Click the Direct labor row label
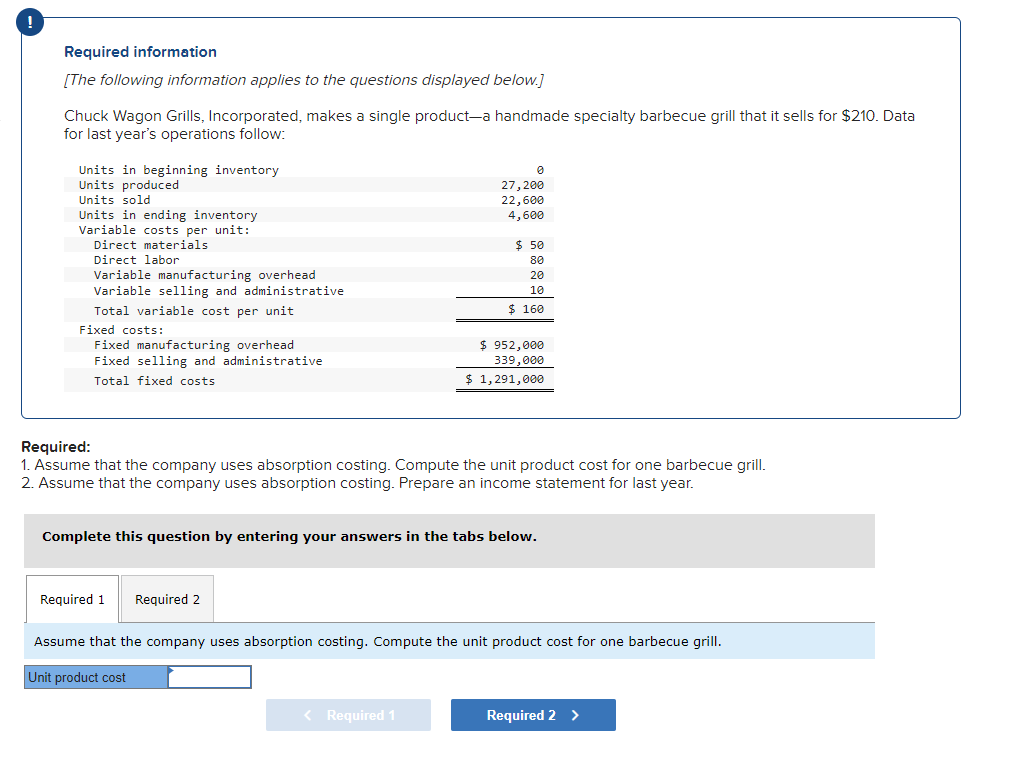 point(137,260)
